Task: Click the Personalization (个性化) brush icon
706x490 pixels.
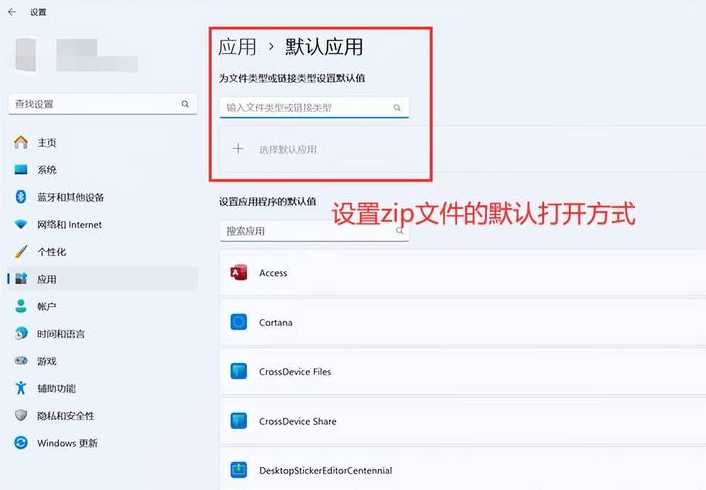Action: click(21, 251)
